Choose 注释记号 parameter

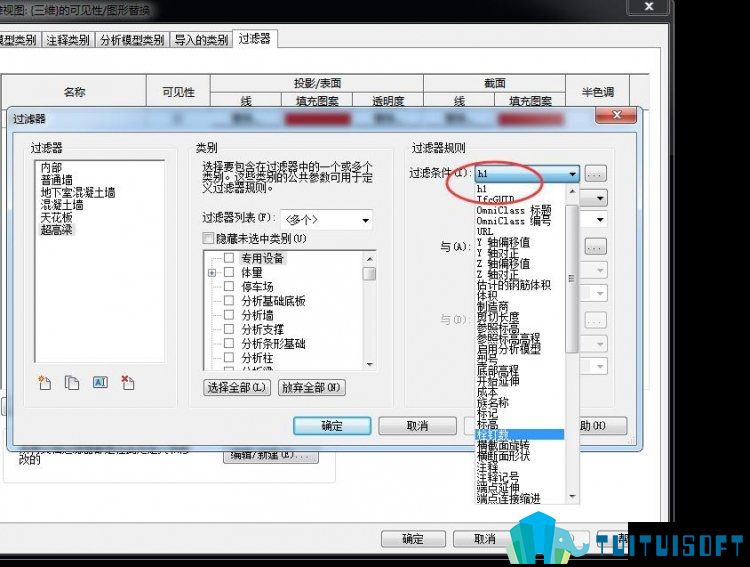click(x=498, y=477)
